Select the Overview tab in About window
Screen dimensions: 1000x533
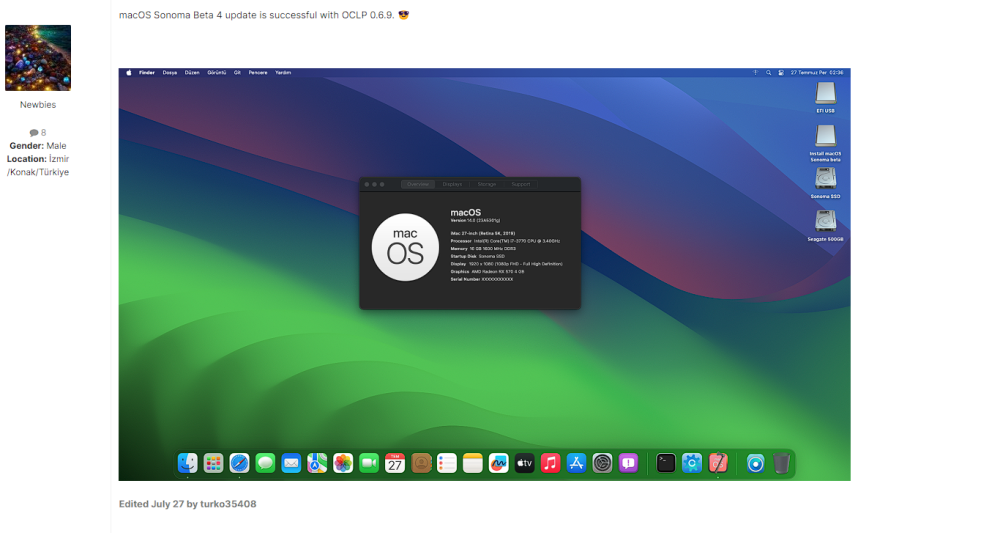[418, 184]
